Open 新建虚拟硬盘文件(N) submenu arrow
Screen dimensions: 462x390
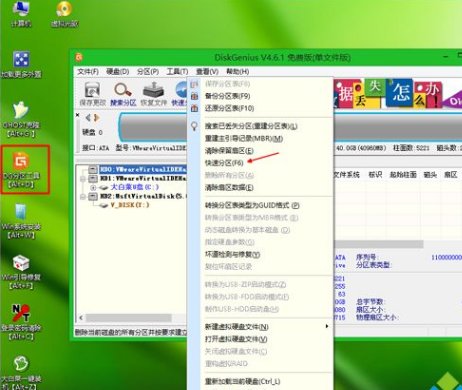click(x=327, y=326)
